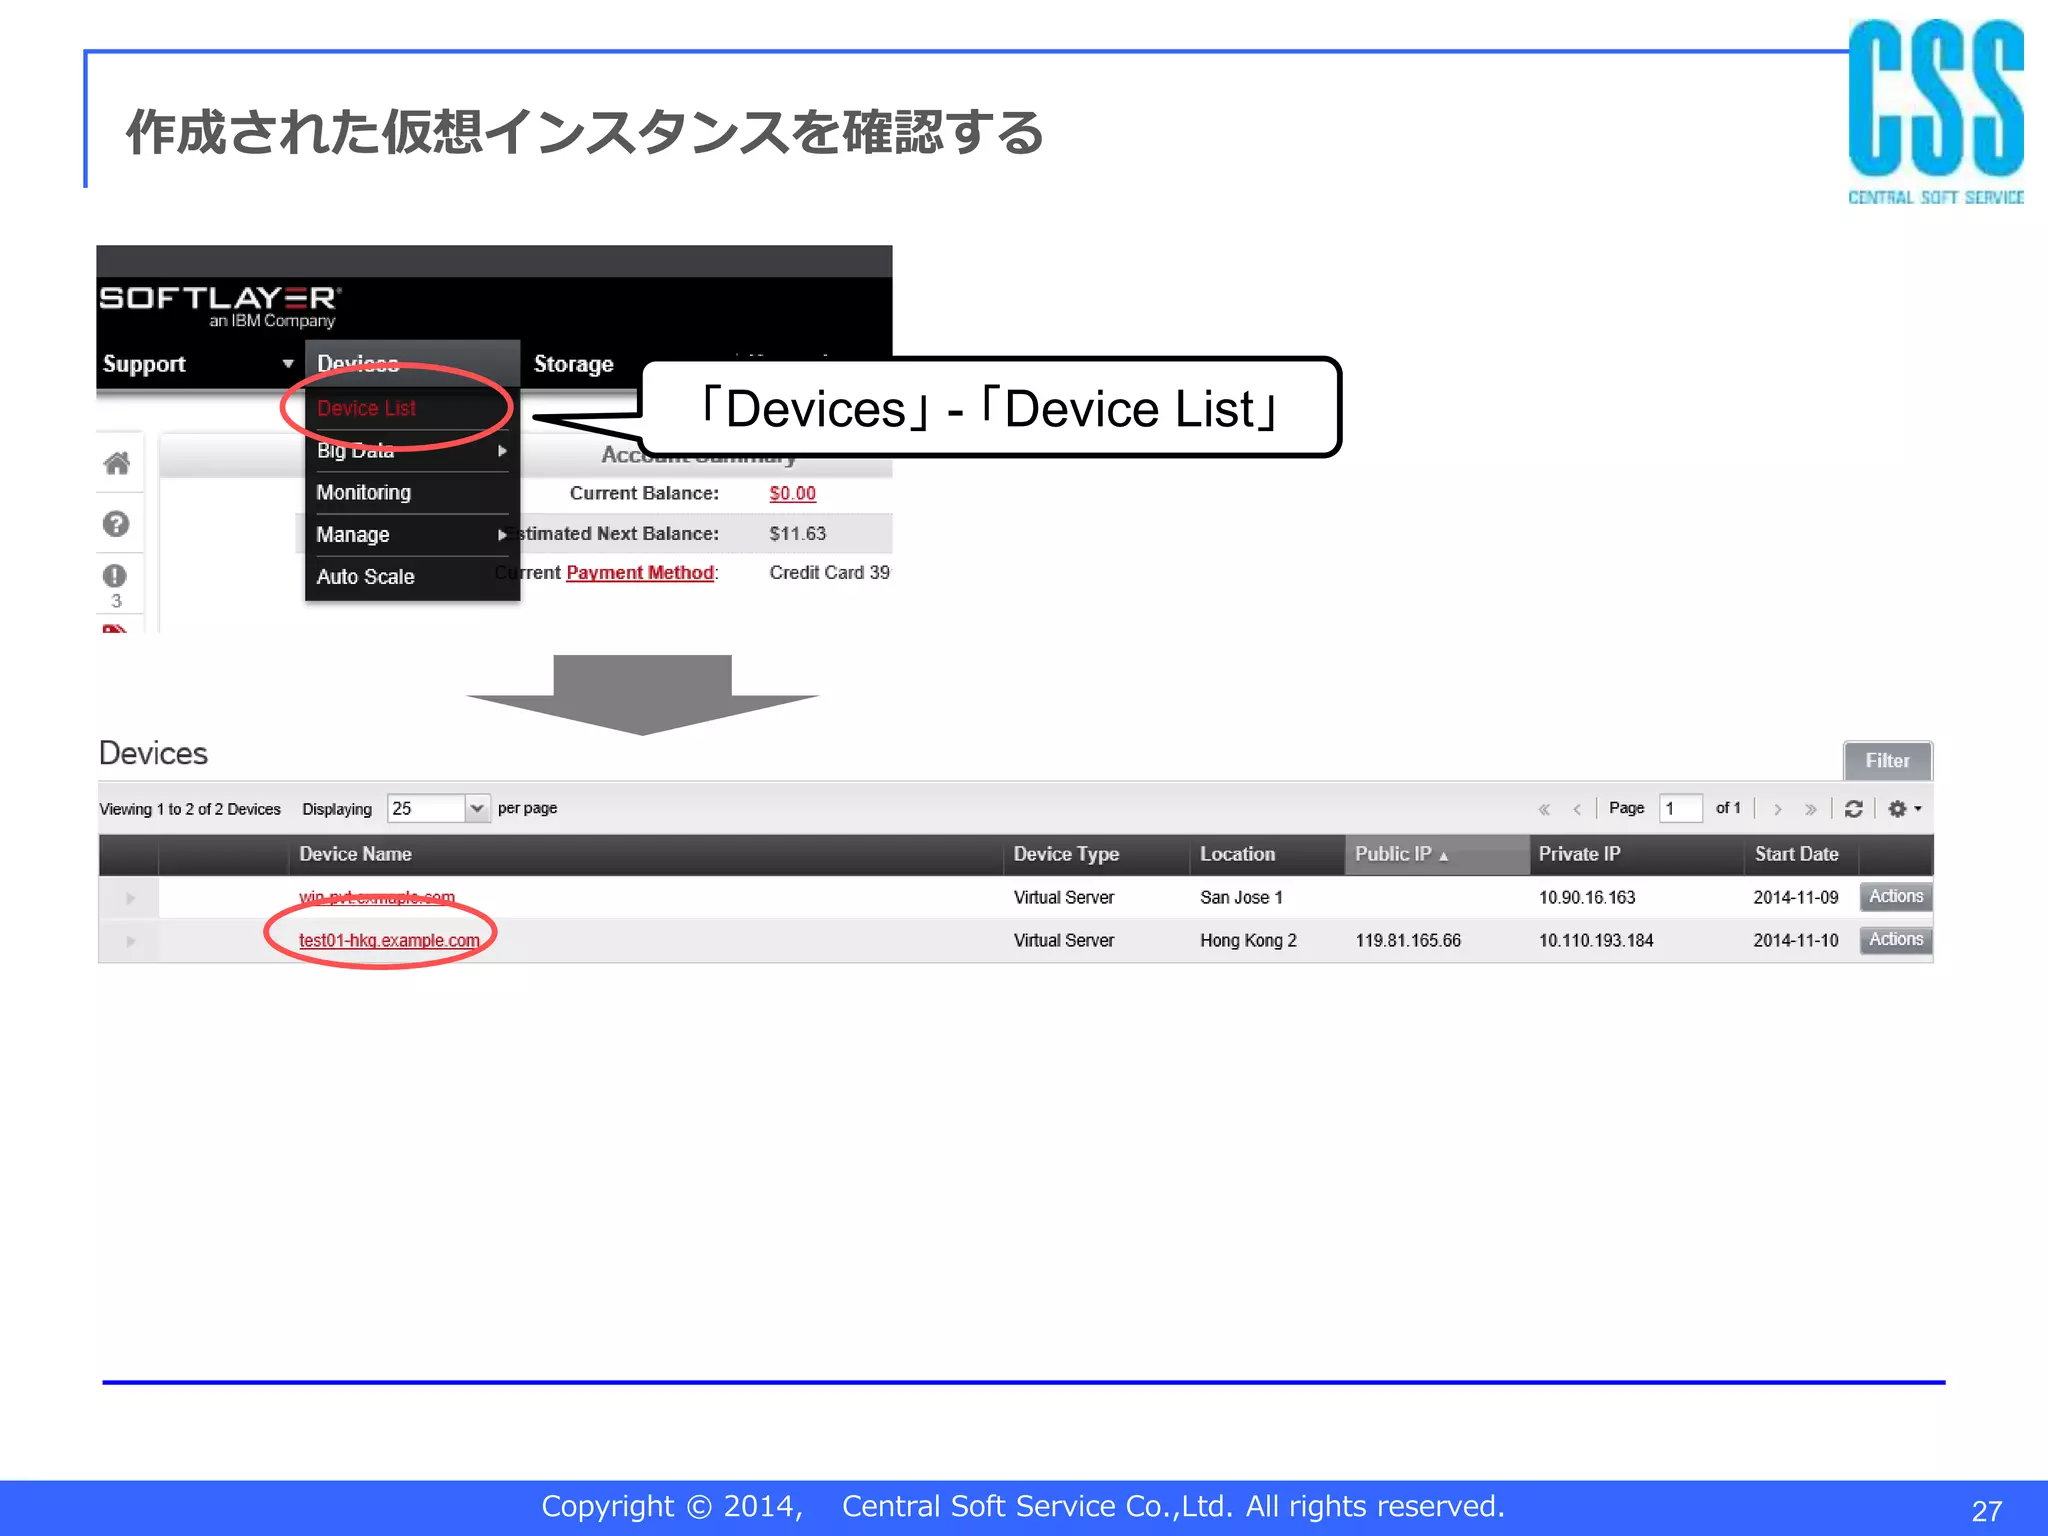Click the 10.110.193.184 private IP cell
The image size is (2048, 1536).
pyautogui.click(x=1596, y=941)
